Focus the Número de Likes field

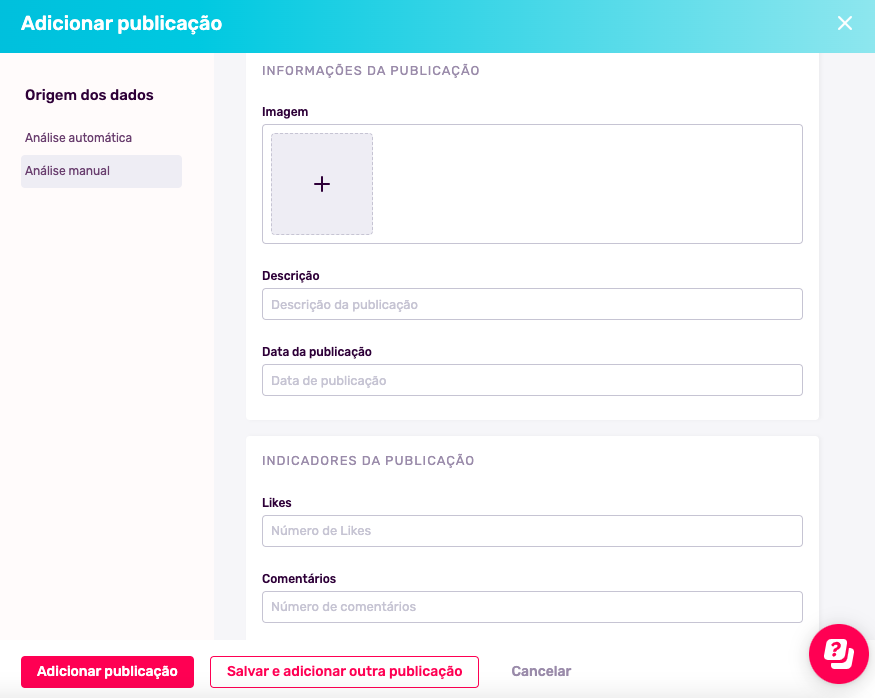coord(532,531)
